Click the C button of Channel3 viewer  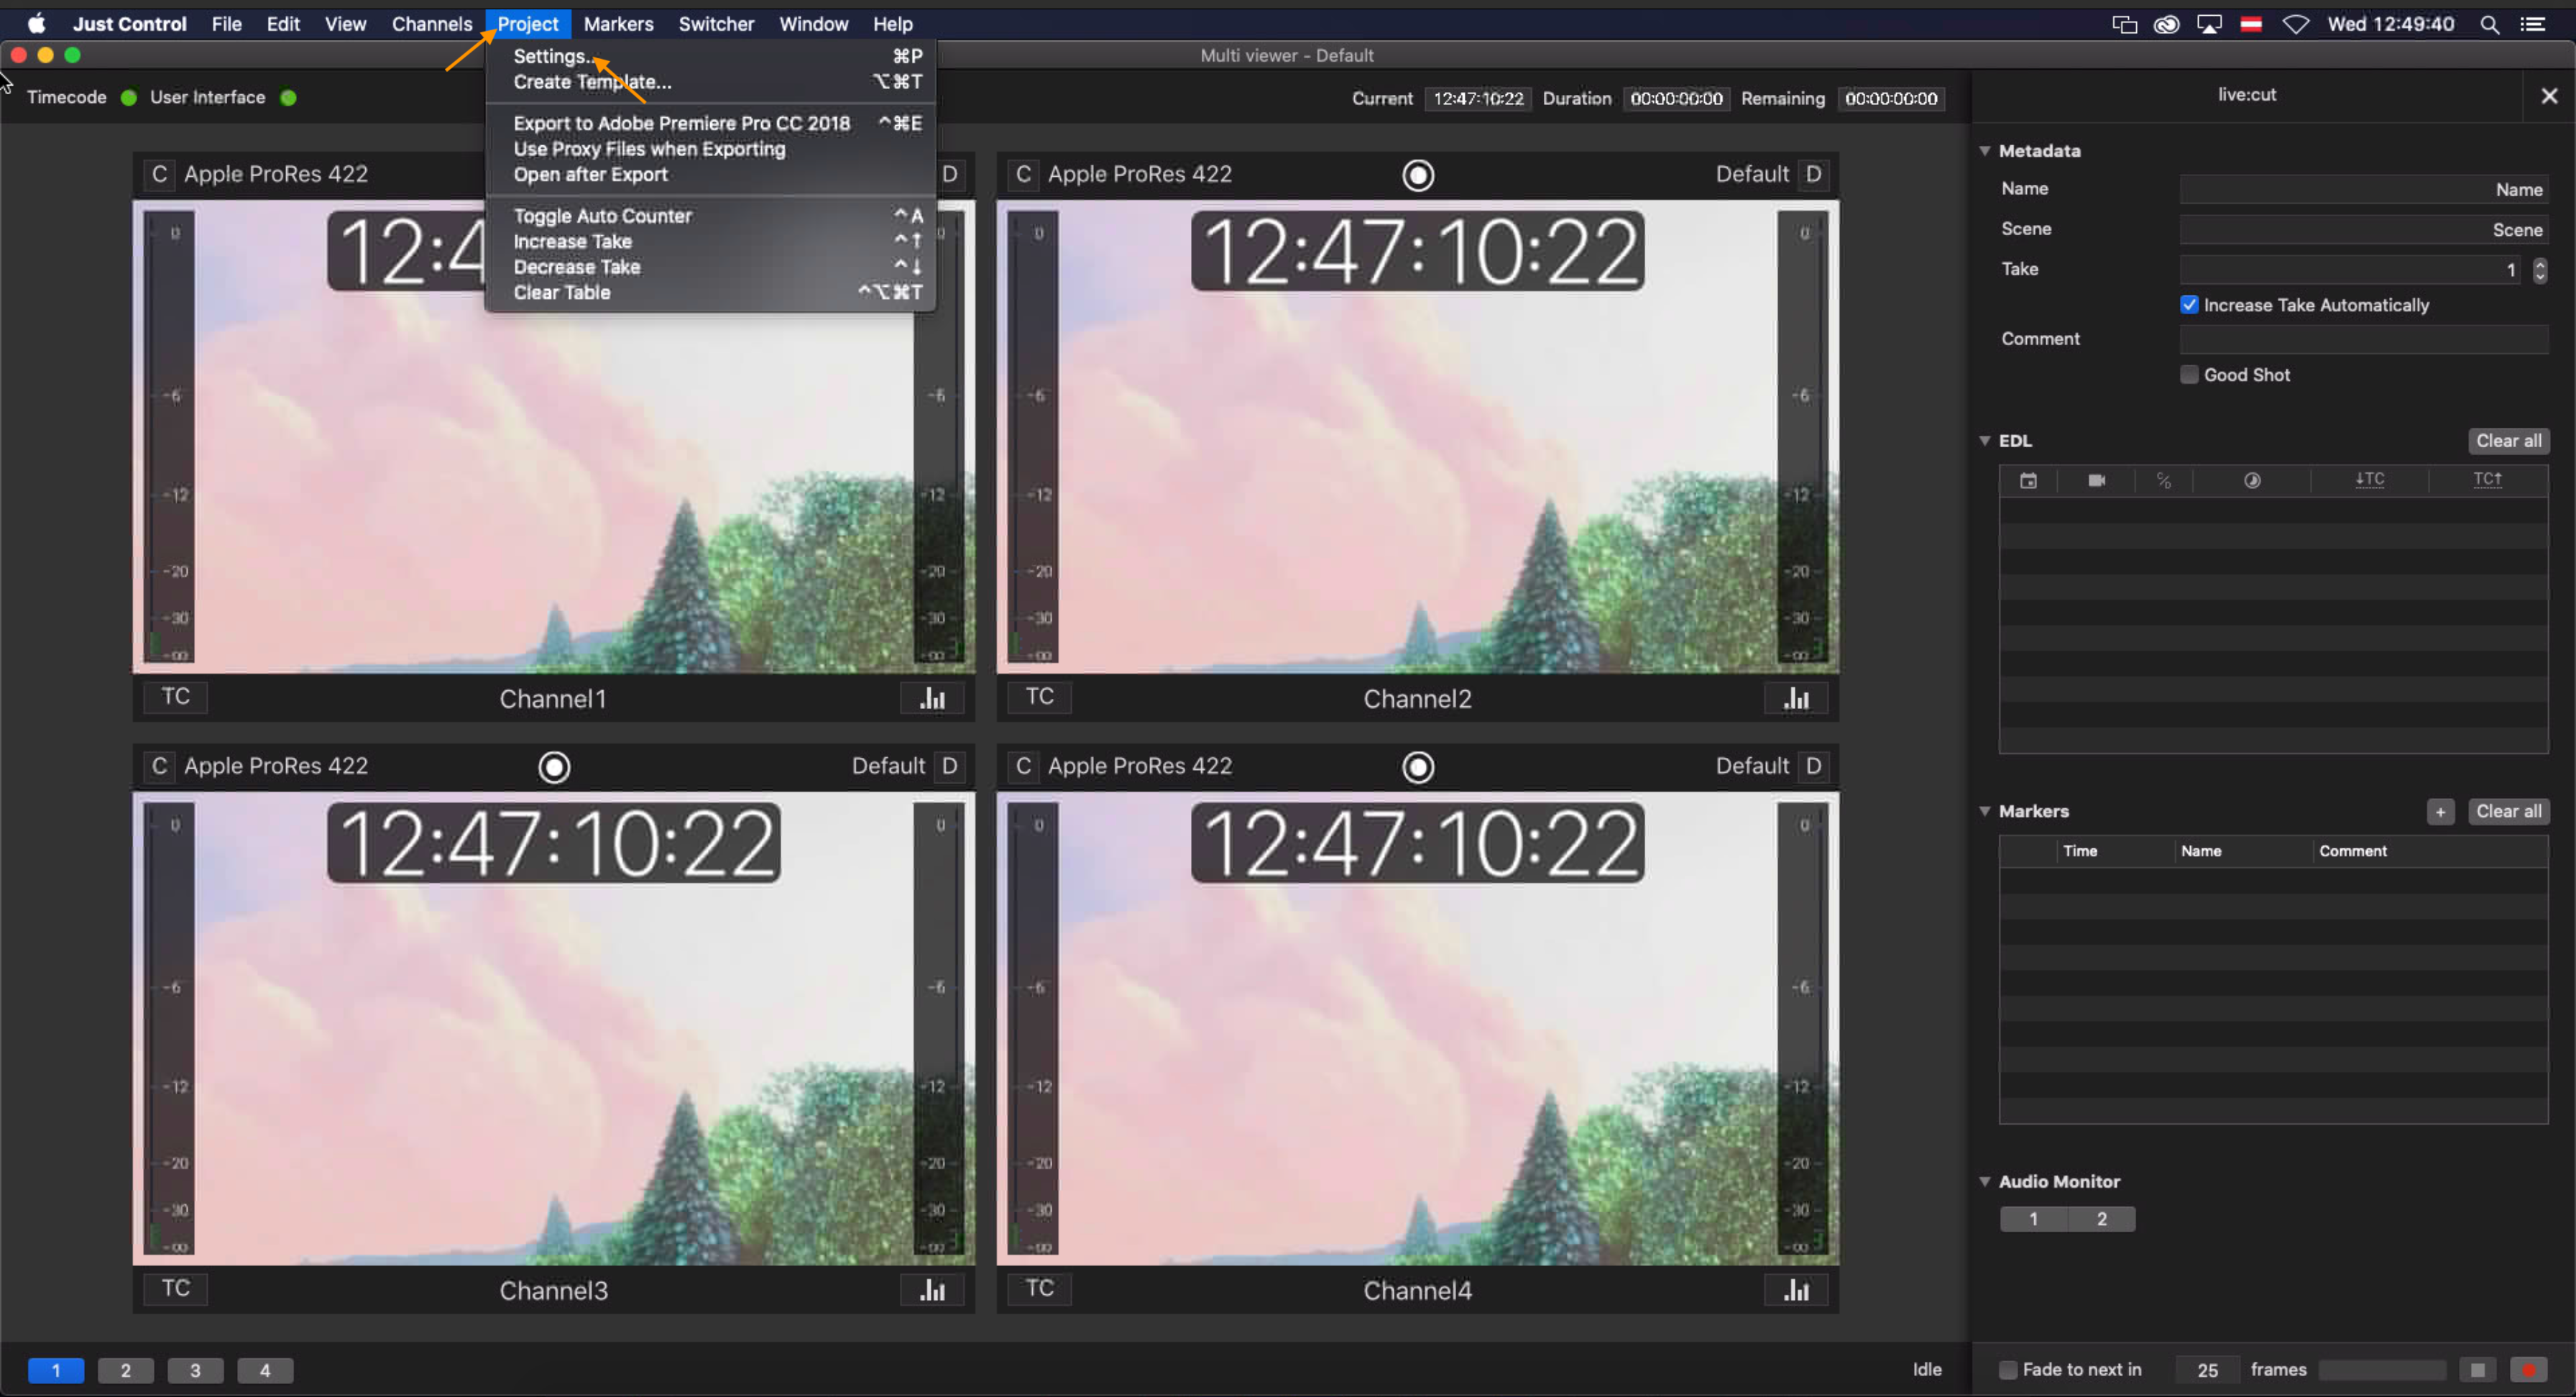pyautogui.click(x=159, y=766)
